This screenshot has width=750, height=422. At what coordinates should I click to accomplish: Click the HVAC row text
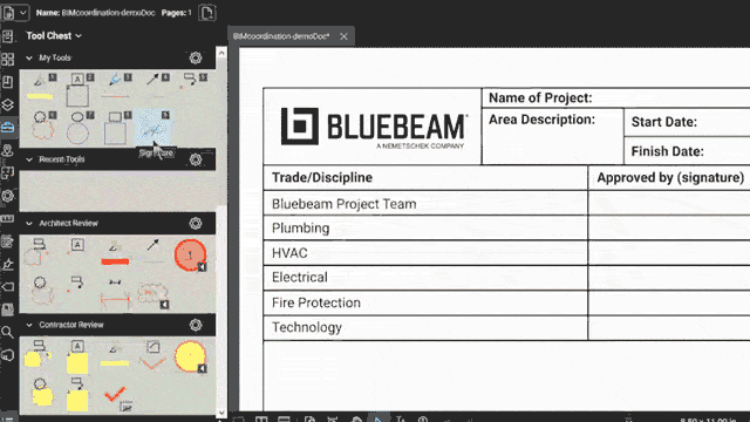point(289,253)
